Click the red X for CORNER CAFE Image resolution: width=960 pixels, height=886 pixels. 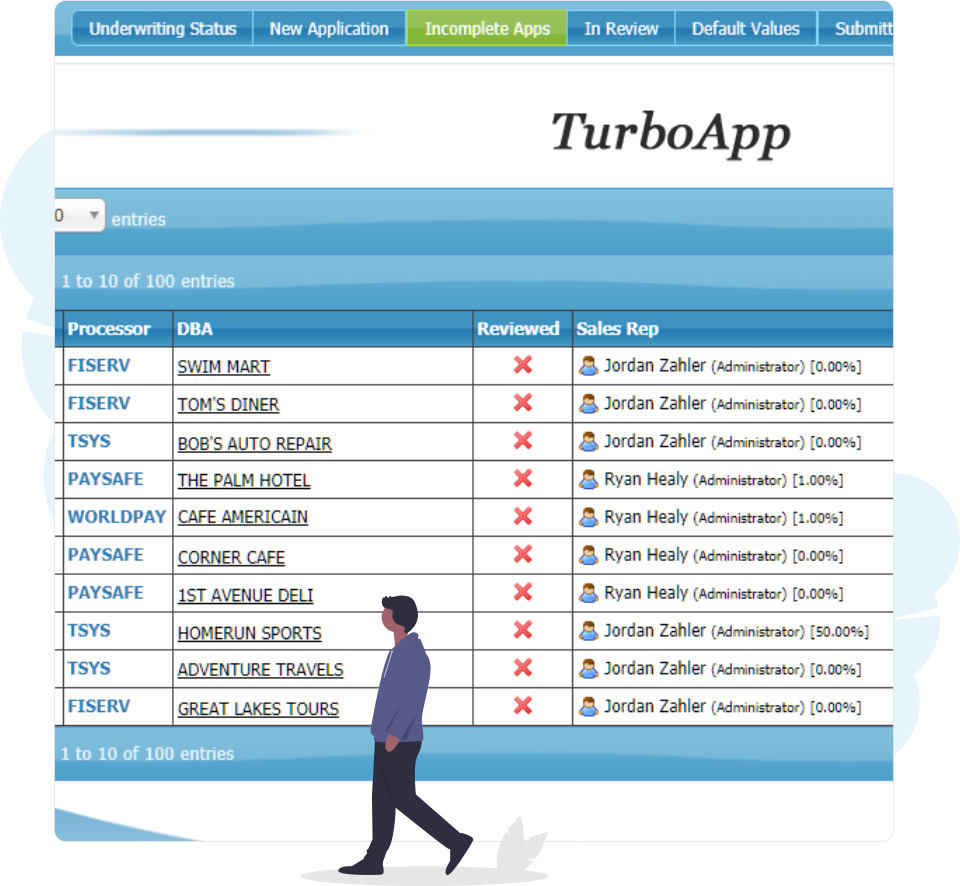pos(523,554)
